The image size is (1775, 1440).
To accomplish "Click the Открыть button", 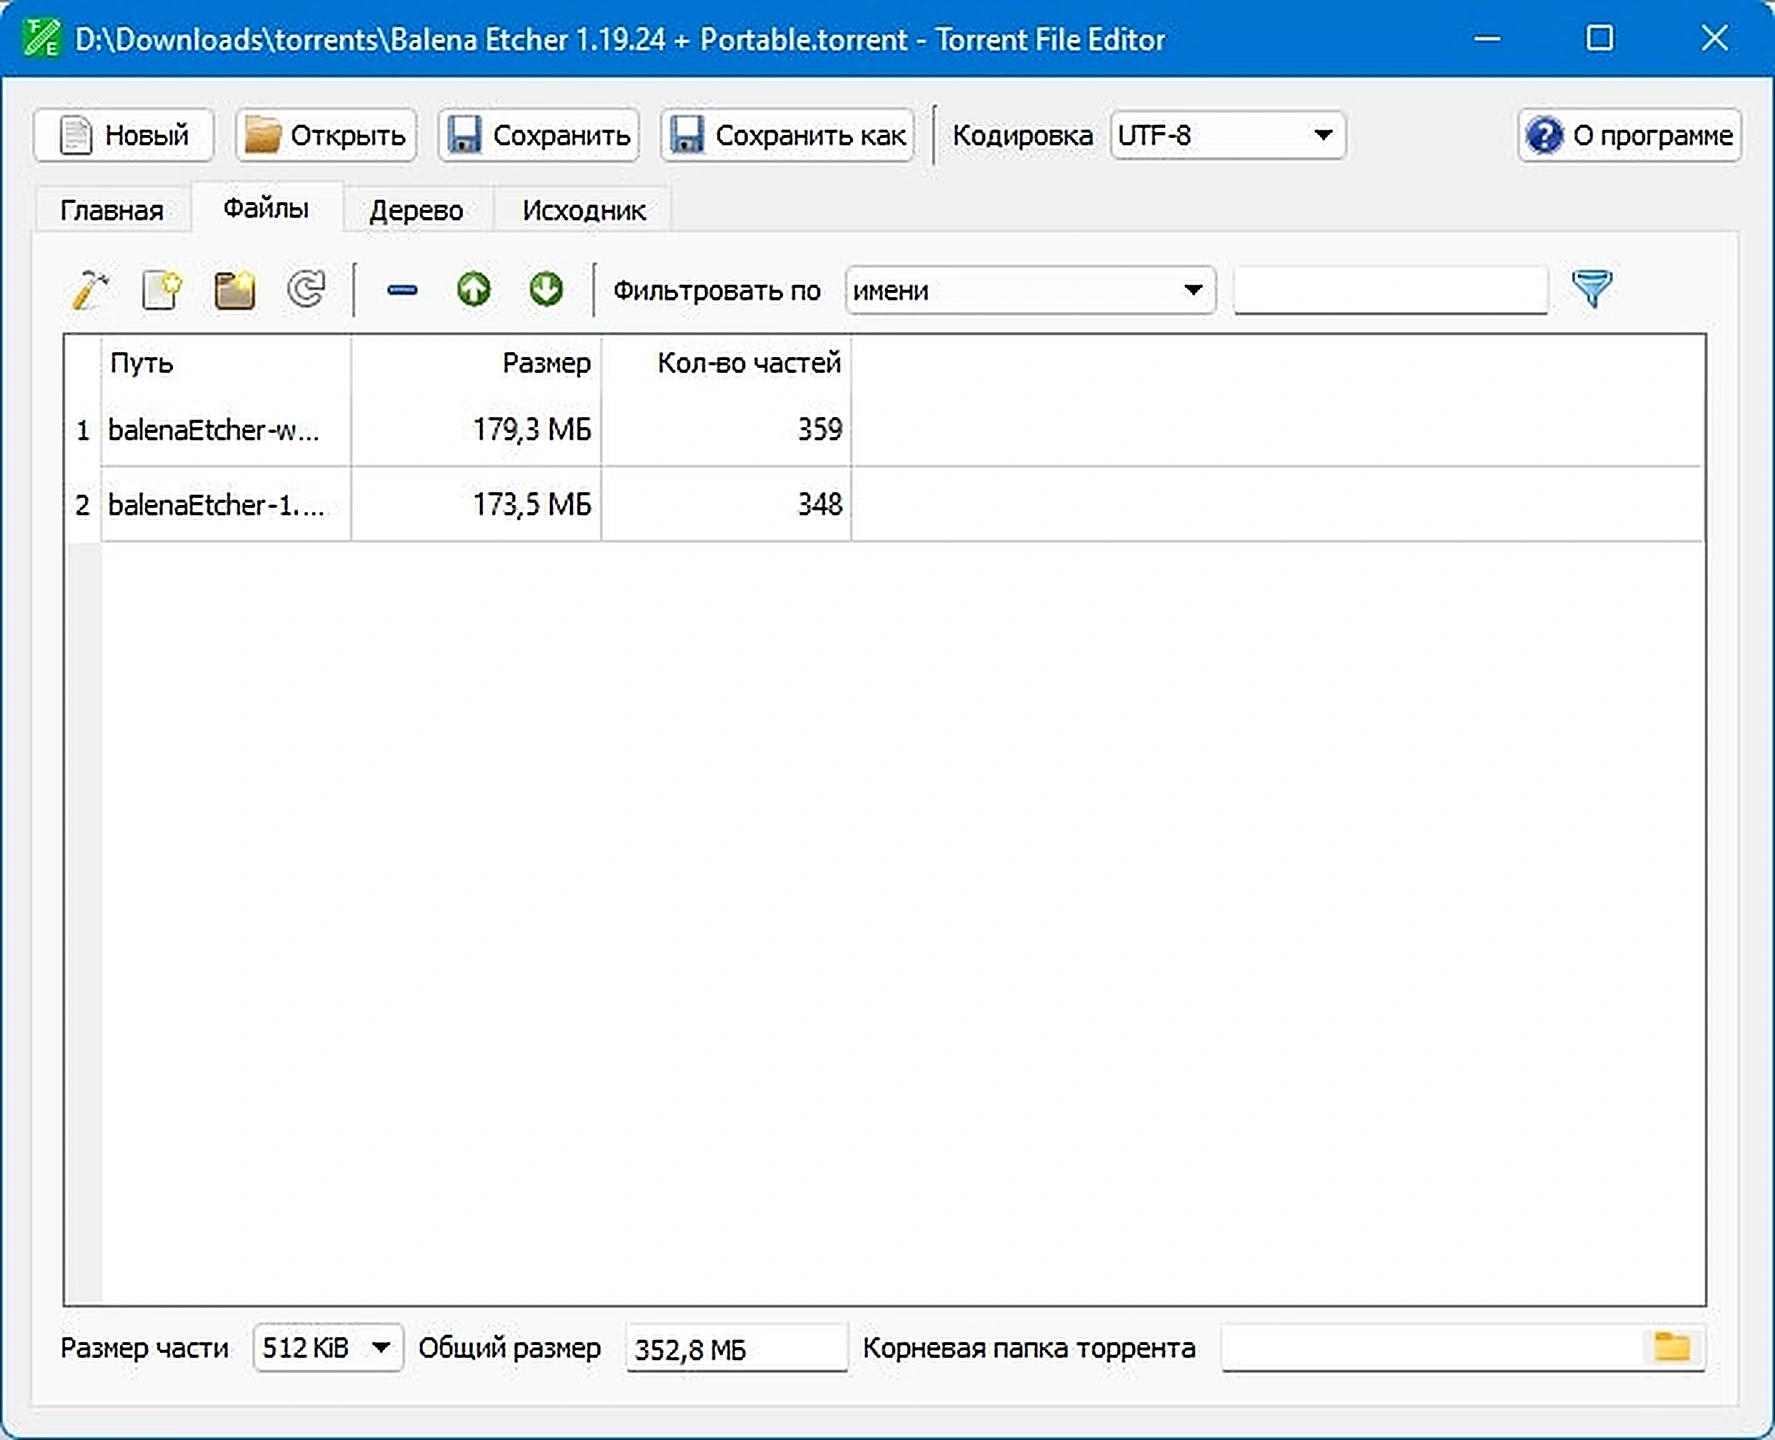I will click(326, 135).
